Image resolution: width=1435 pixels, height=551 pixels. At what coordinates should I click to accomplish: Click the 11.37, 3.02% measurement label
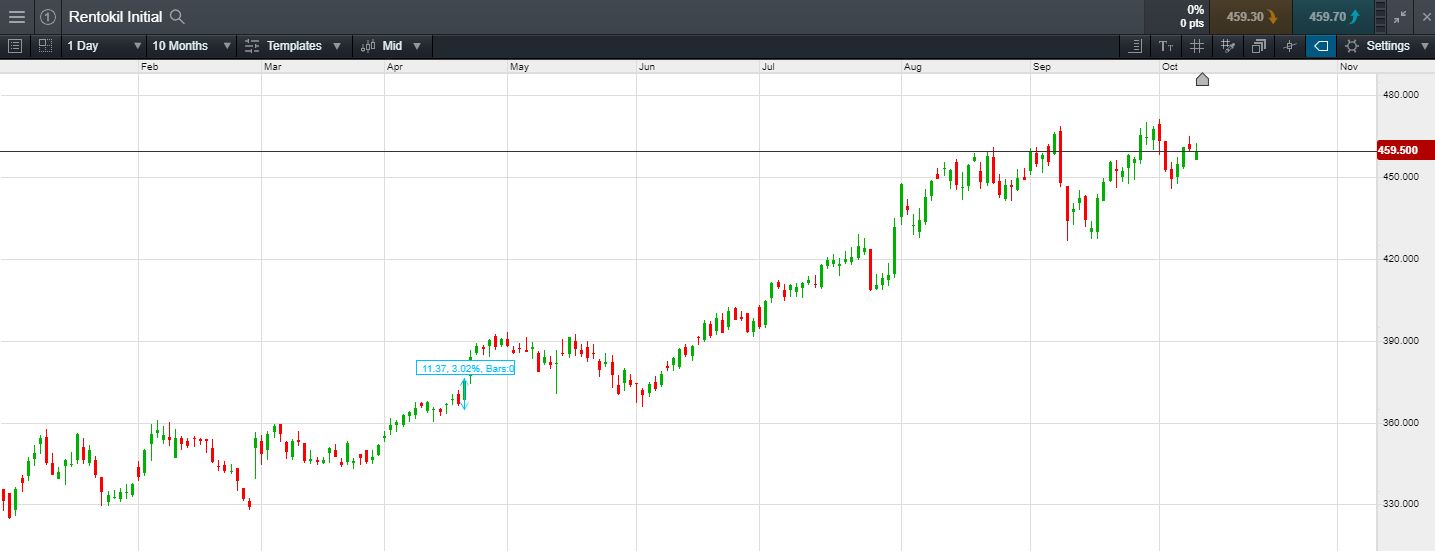465,369
